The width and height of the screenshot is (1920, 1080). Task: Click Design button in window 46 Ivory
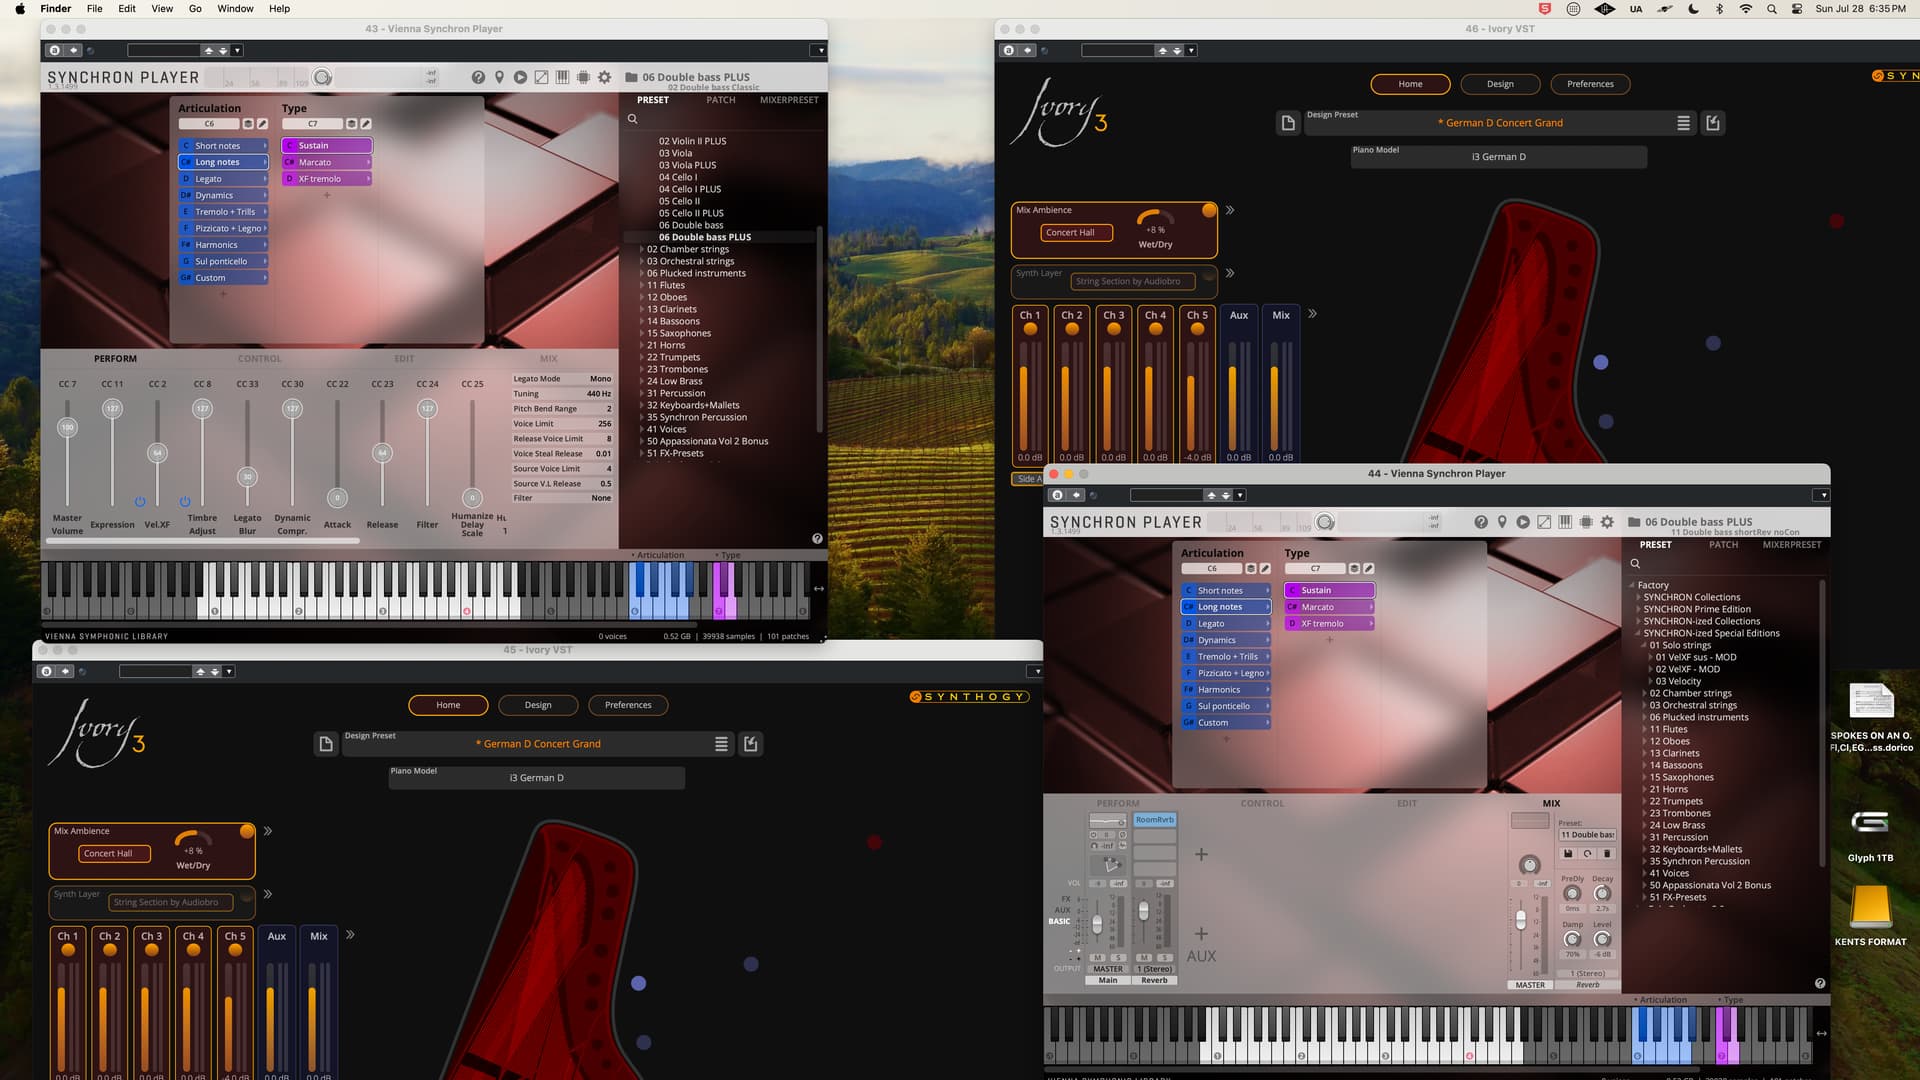click(1500, 84)
